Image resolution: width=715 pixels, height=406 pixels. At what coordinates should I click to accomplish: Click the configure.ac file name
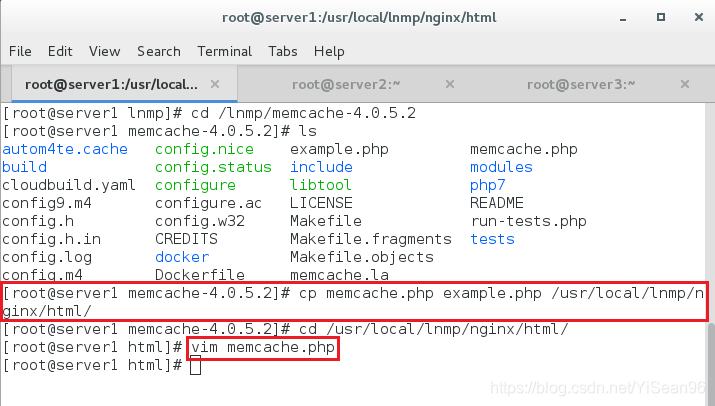point(208,203)
